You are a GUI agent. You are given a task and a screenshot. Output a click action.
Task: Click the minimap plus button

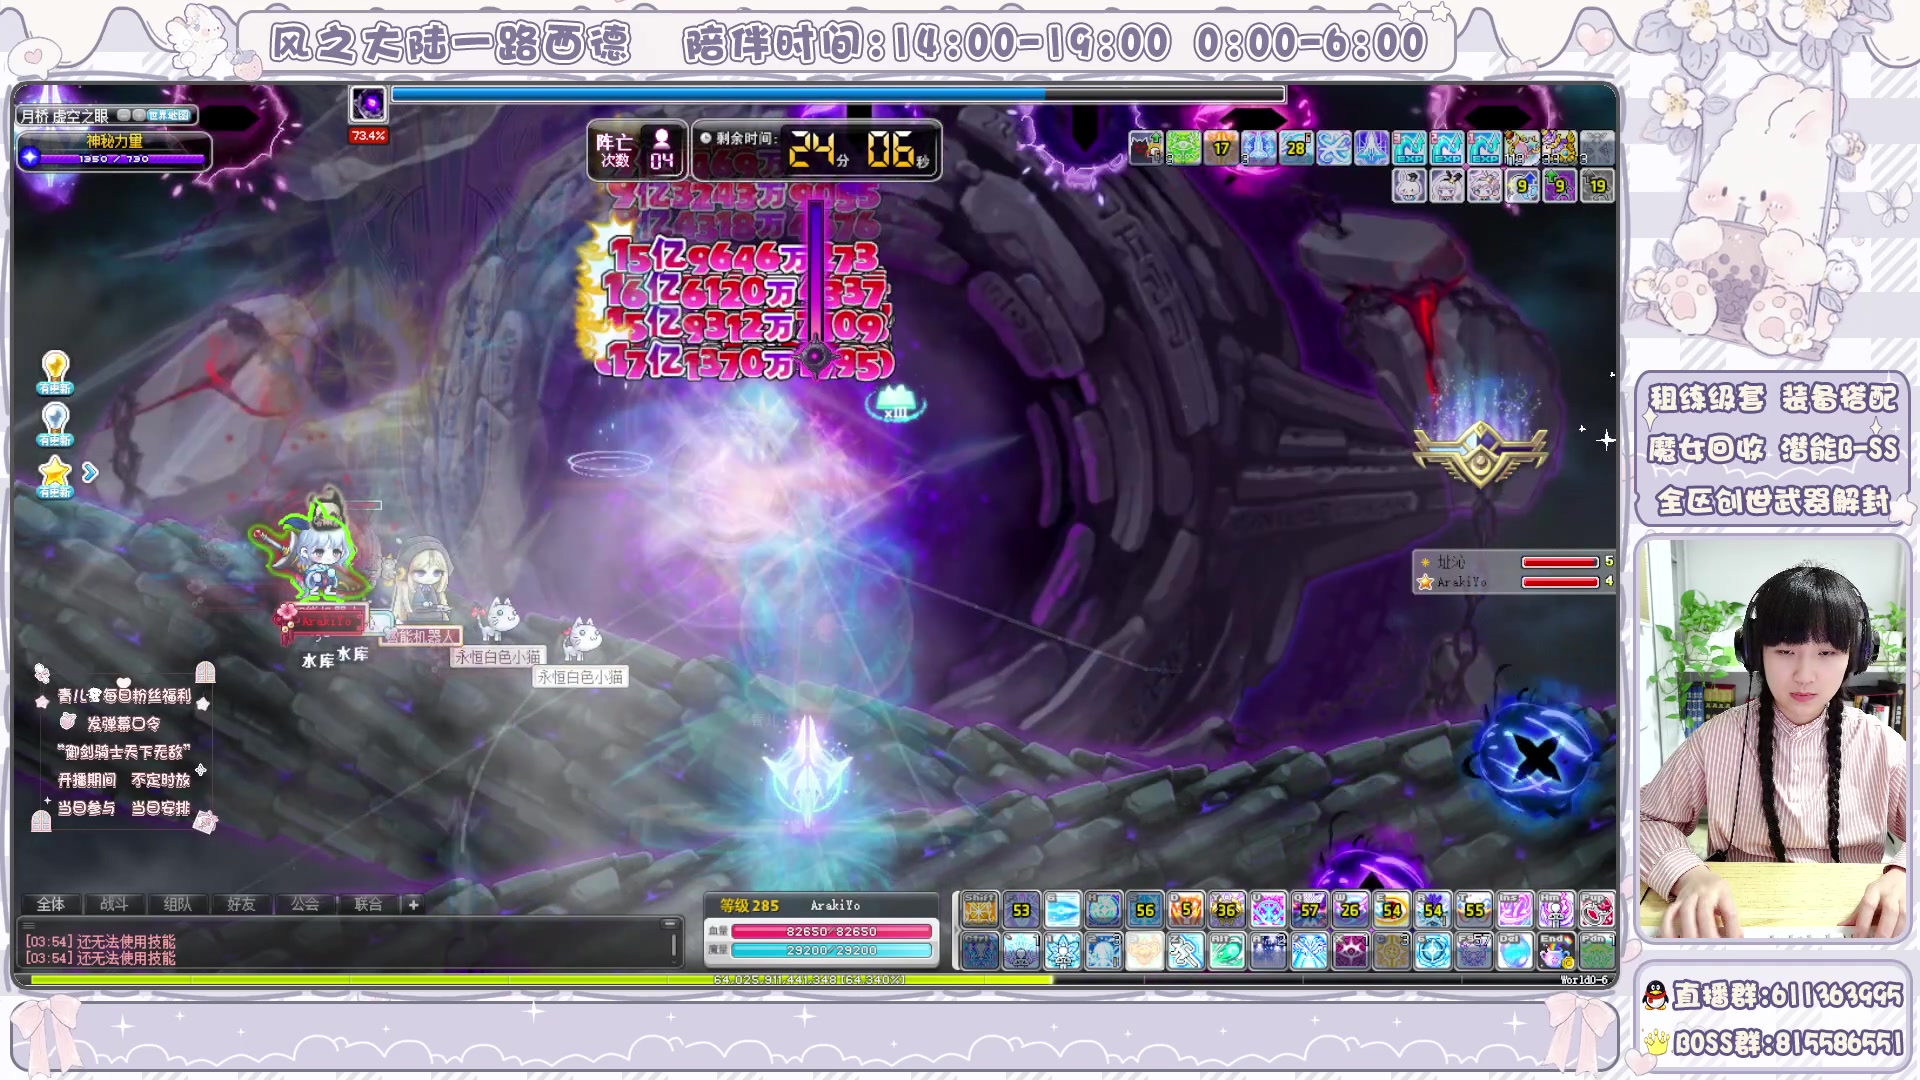[139, 115]
